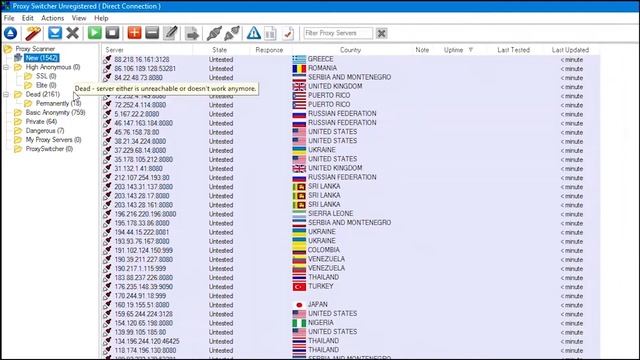Screen dimensions: 640x360
Task: Click the document with red checkmark icon
Action: pos(288,33)
